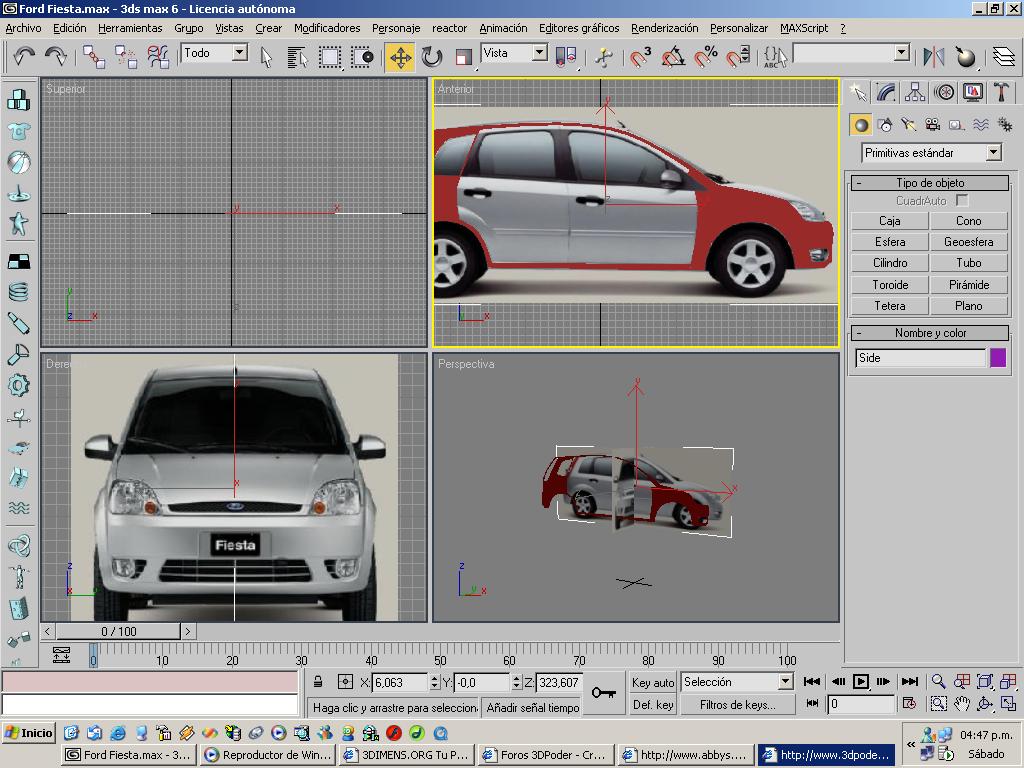Open the Animación menu
The image size is (1024, 768).
click(x=503, y=28)
